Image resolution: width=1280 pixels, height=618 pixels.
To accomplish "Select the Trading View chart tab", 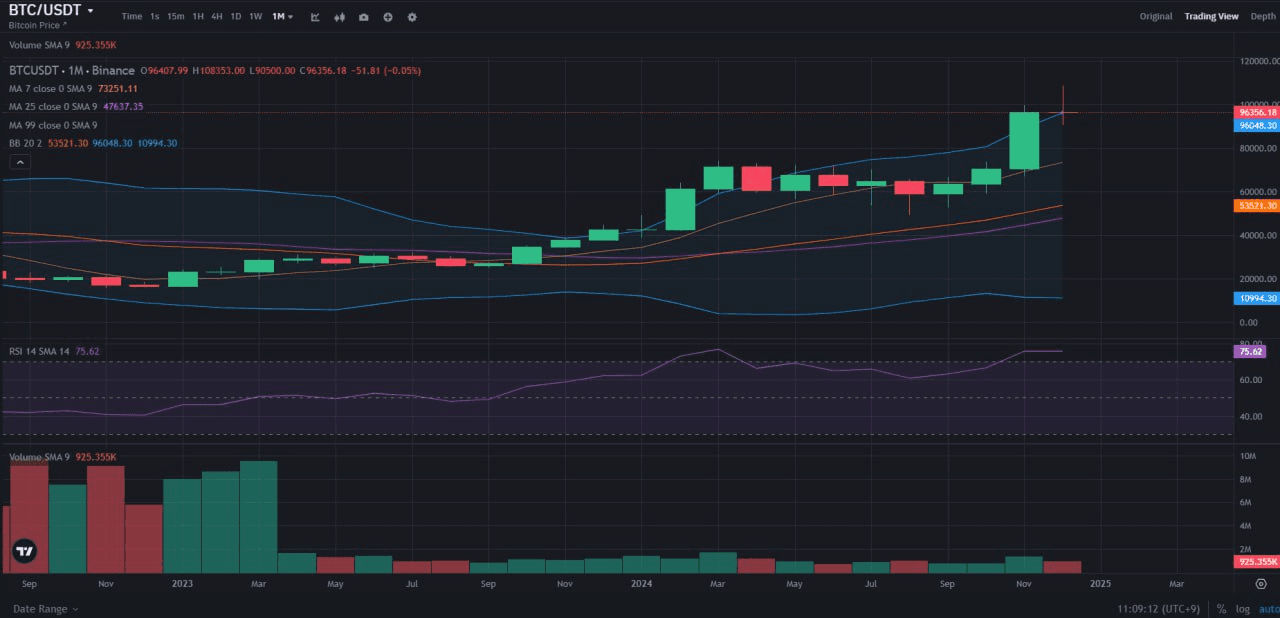I will pyautogui.click(x=1211, y=16).
